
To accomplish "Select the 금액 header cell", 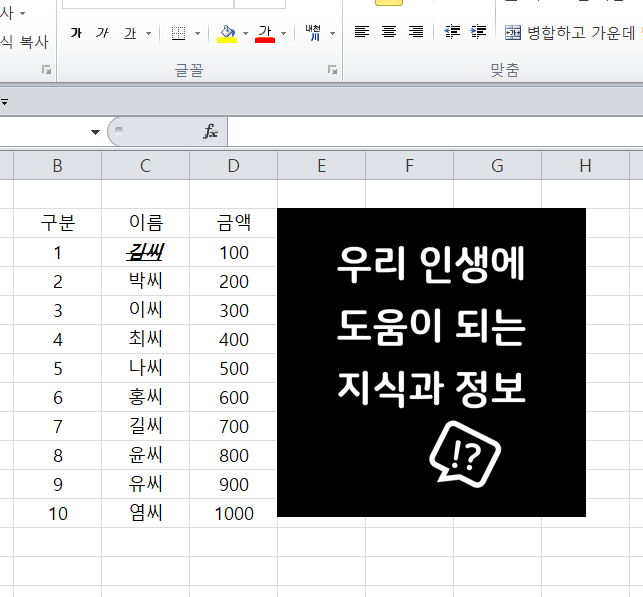I will pos(233,223).
